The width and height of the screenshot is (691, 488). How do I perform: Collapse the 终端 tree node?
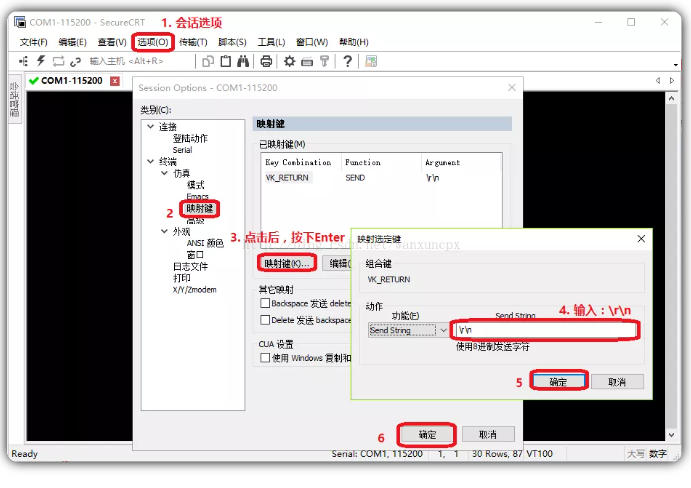(150, 161)
